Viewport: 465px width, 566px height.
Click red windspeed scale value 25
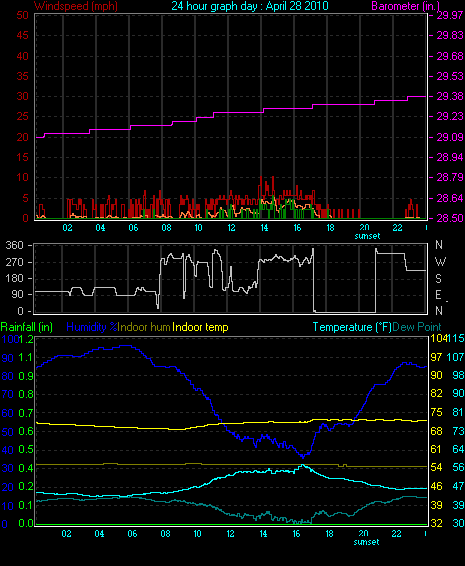point(22,116)
